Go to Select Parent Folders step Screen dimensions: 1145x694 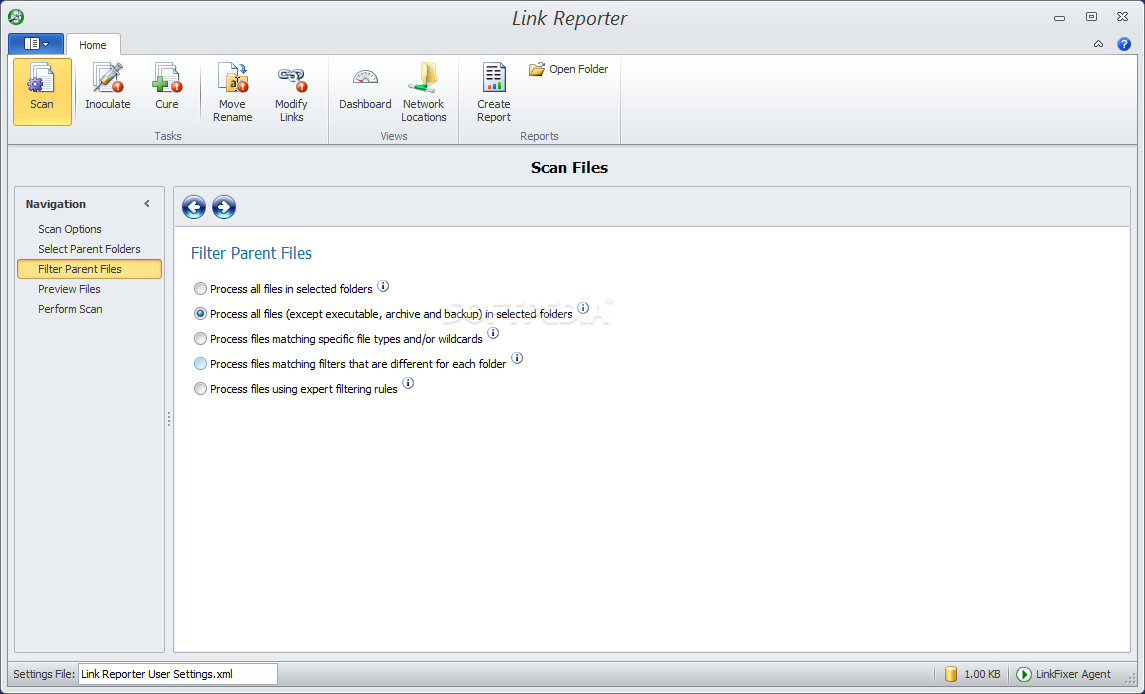(x=89, y=249)
